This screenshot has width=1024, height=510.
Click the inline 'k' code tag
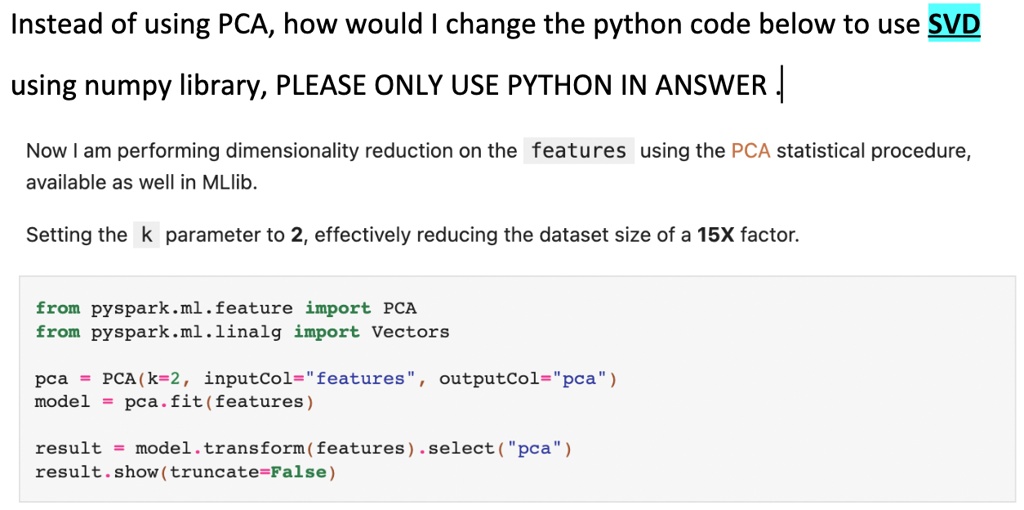[146, 234]
